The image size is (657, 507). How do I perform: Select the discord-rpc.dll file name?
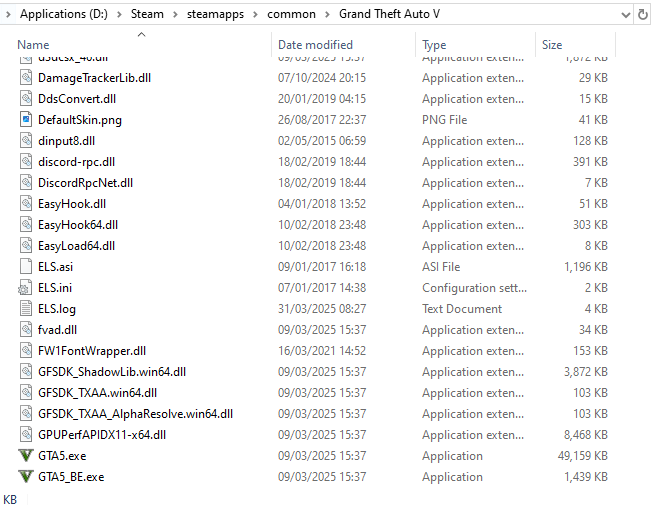pos(76,162)
